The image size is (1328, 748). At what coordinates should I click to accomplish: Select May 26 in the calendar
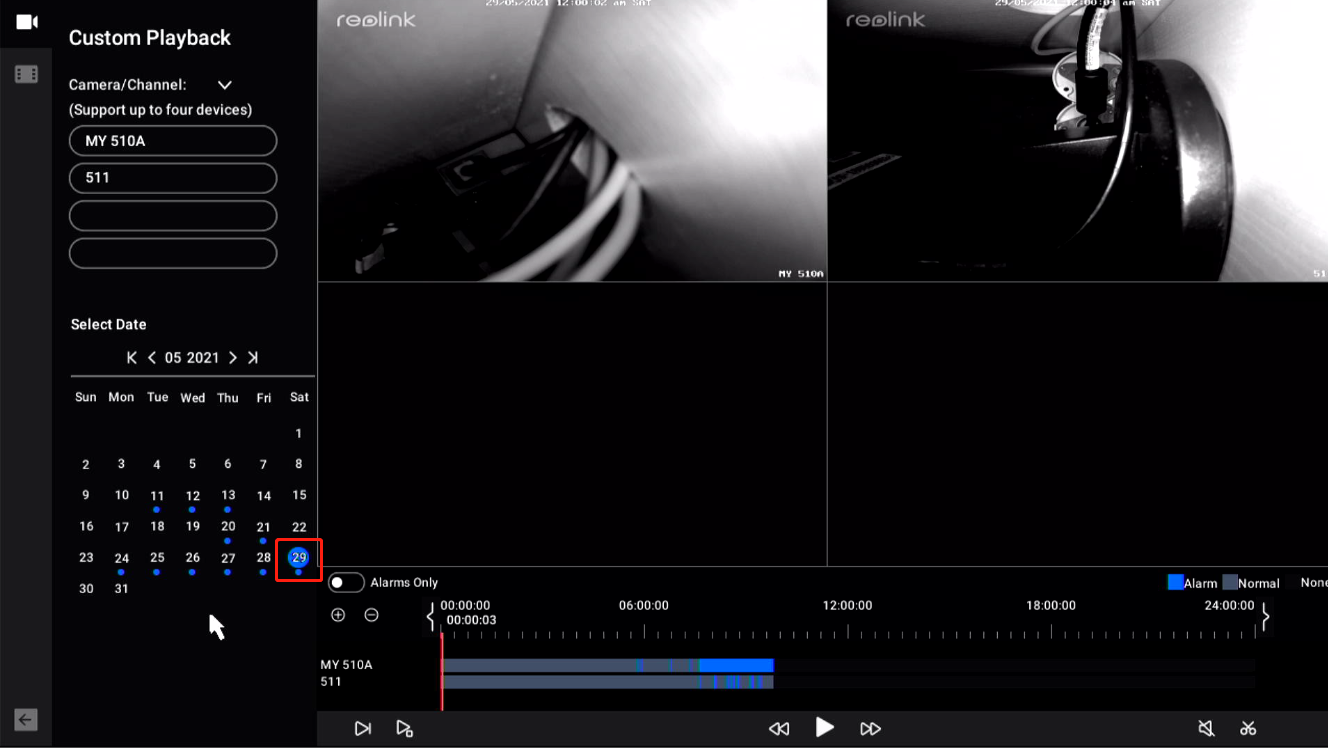coord(192,557)
